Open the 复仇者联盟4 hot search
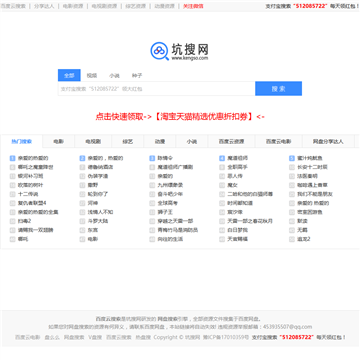Viewport: 360px width, 360px height. click(x=32, y=203)
